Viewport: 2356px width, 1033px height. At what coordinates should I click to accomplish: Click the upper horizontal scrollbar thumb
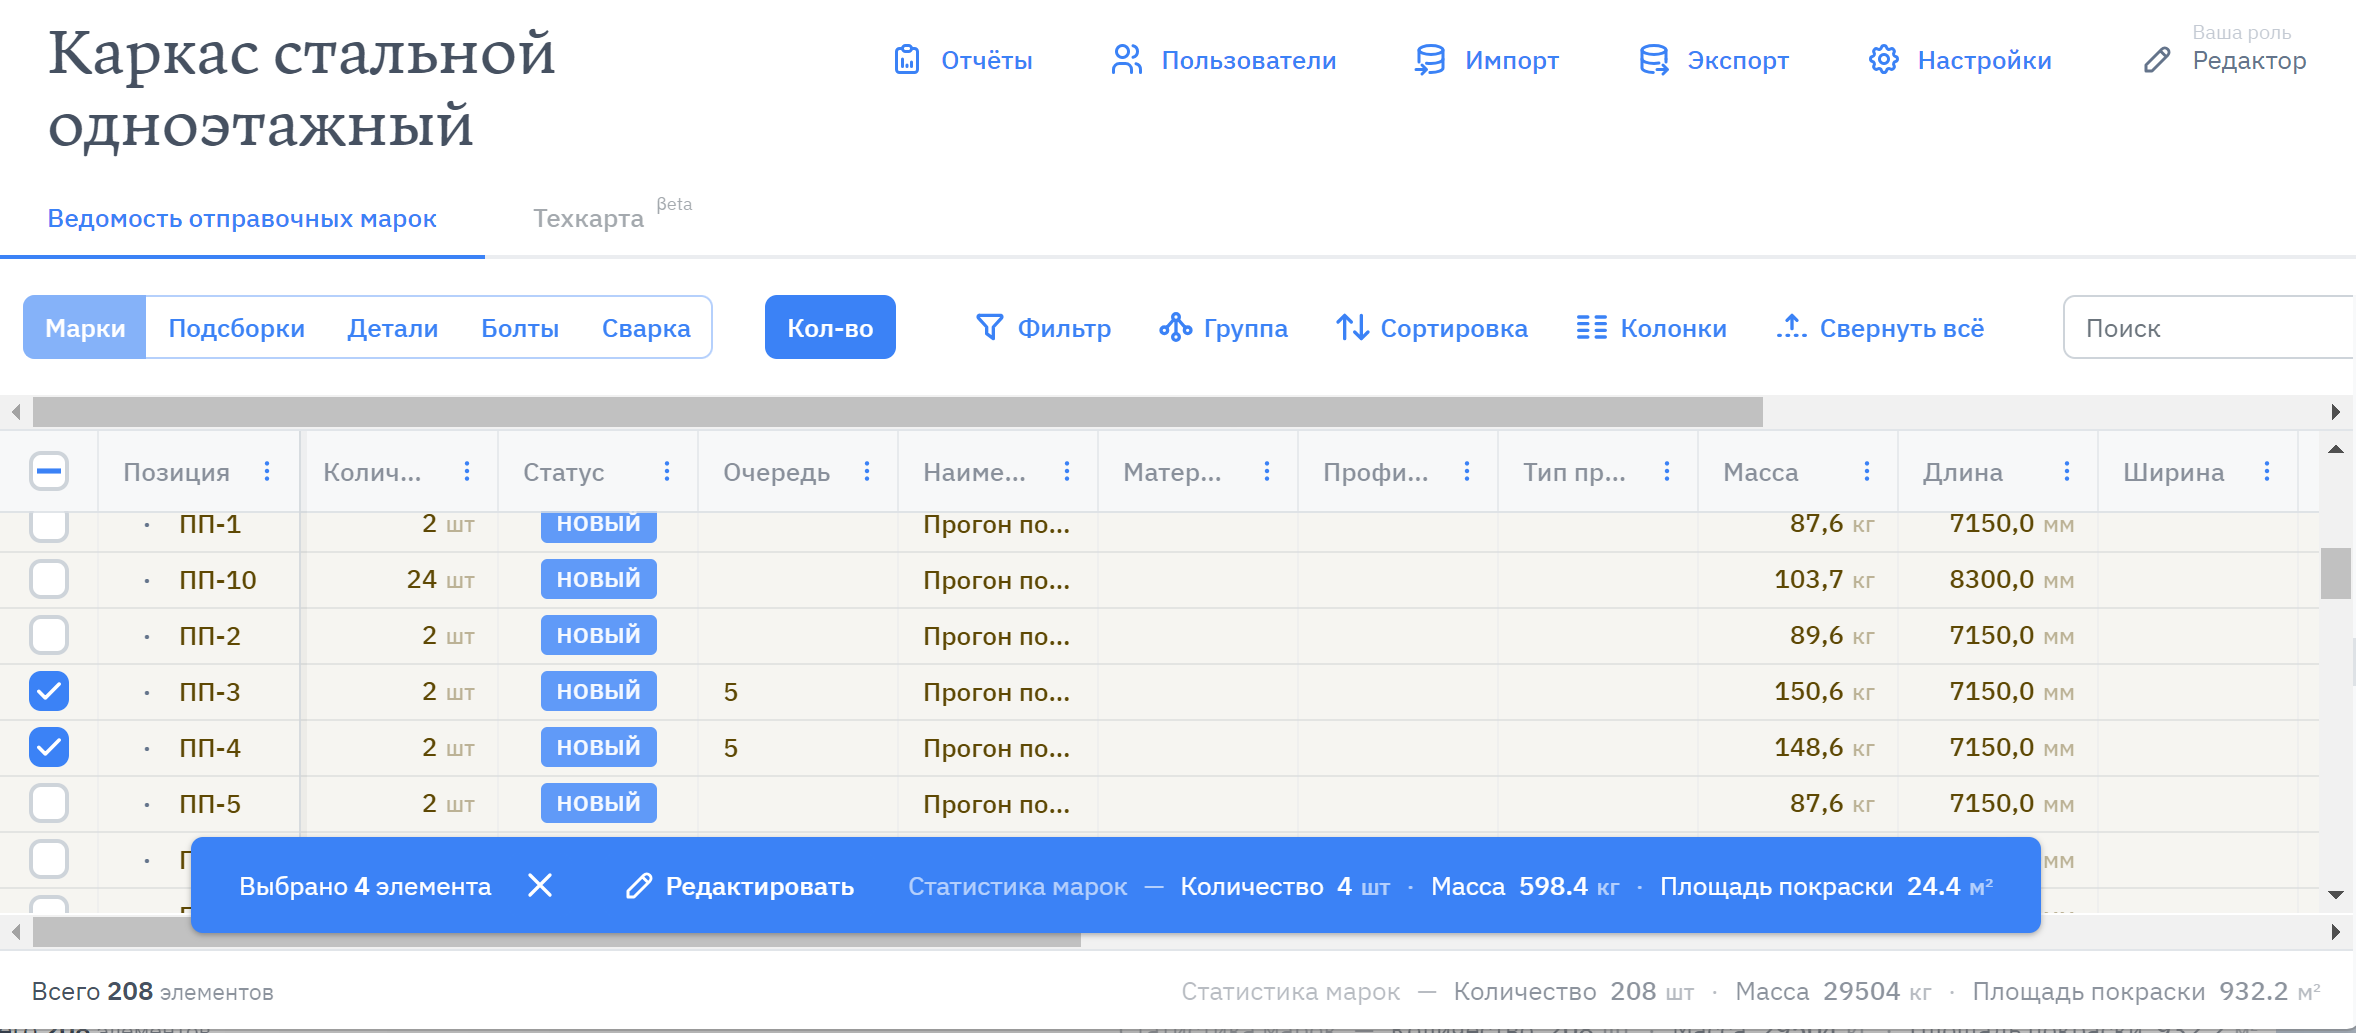pos(898,411)
